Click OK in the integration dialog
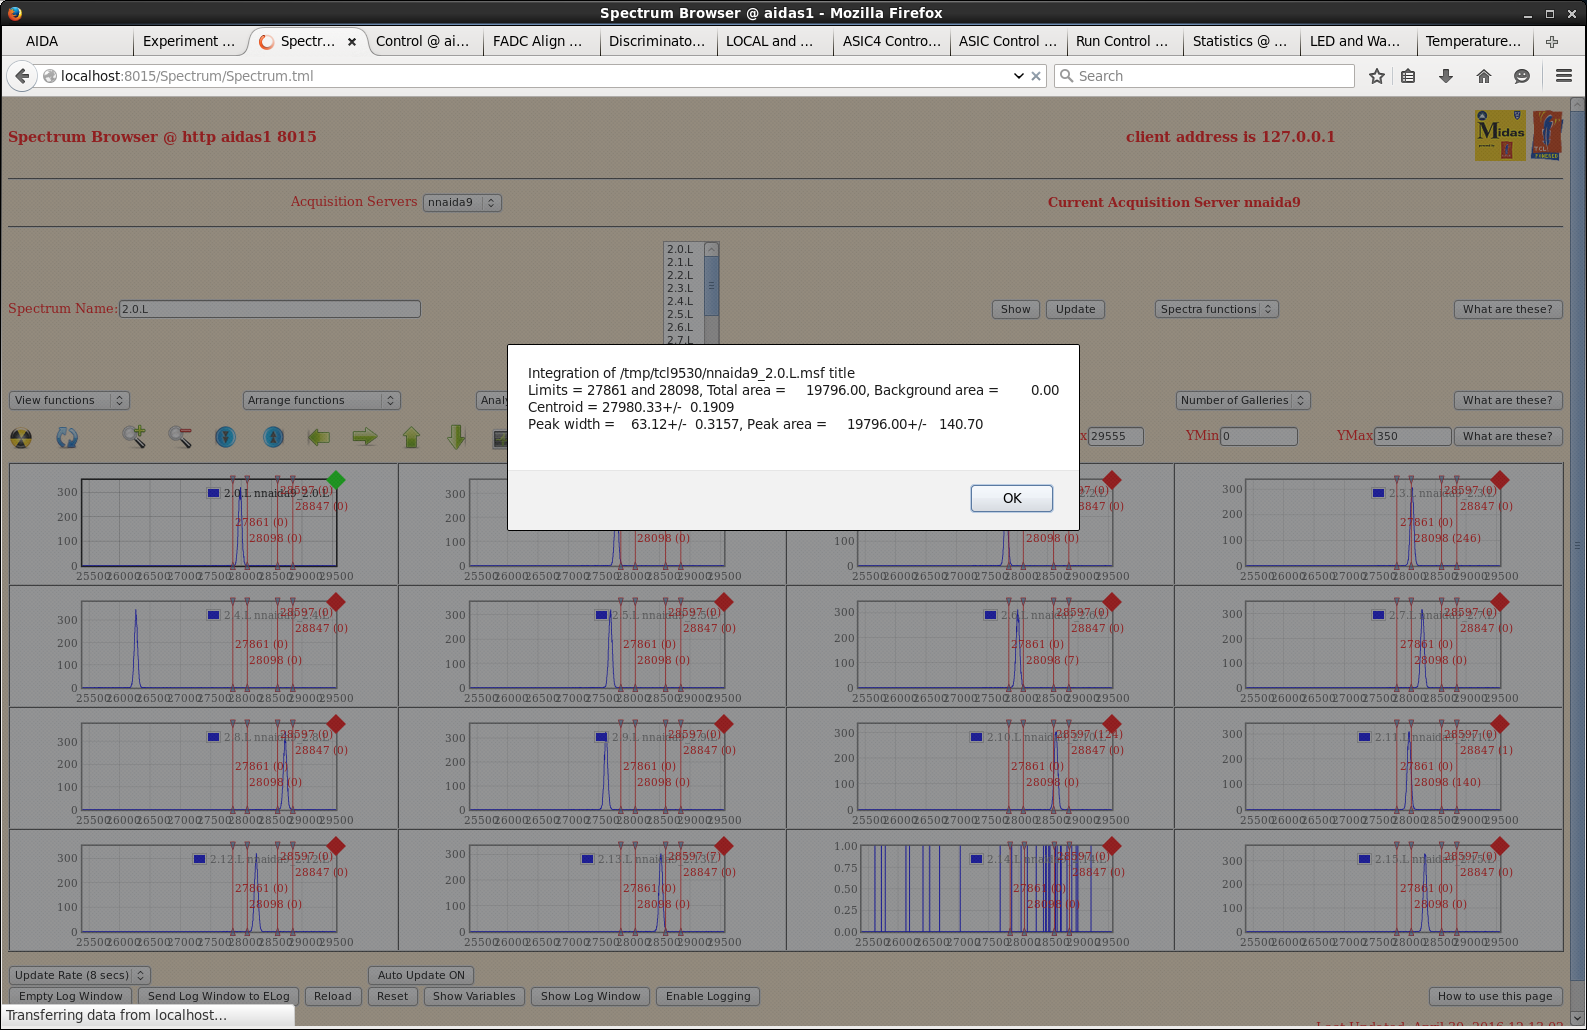This screenshot has width=1587, height=1030. coord(1011,498)
